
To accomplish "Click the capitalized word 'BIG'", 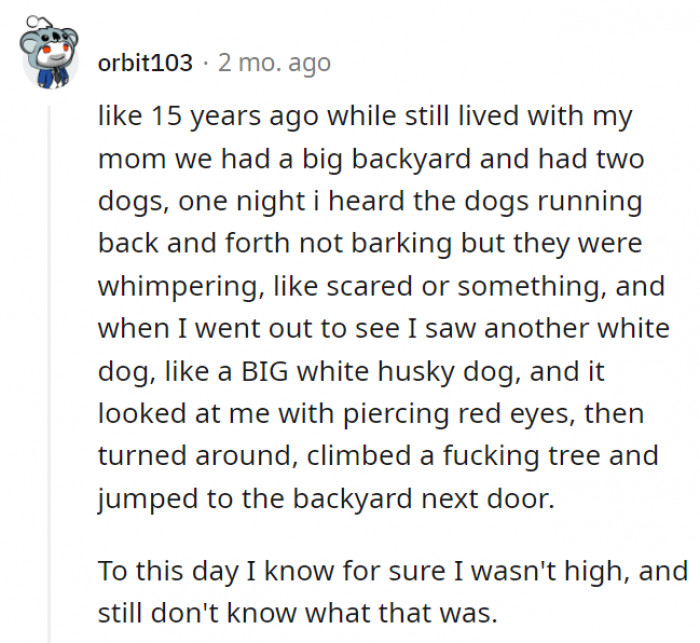I will tap(264, 371).
